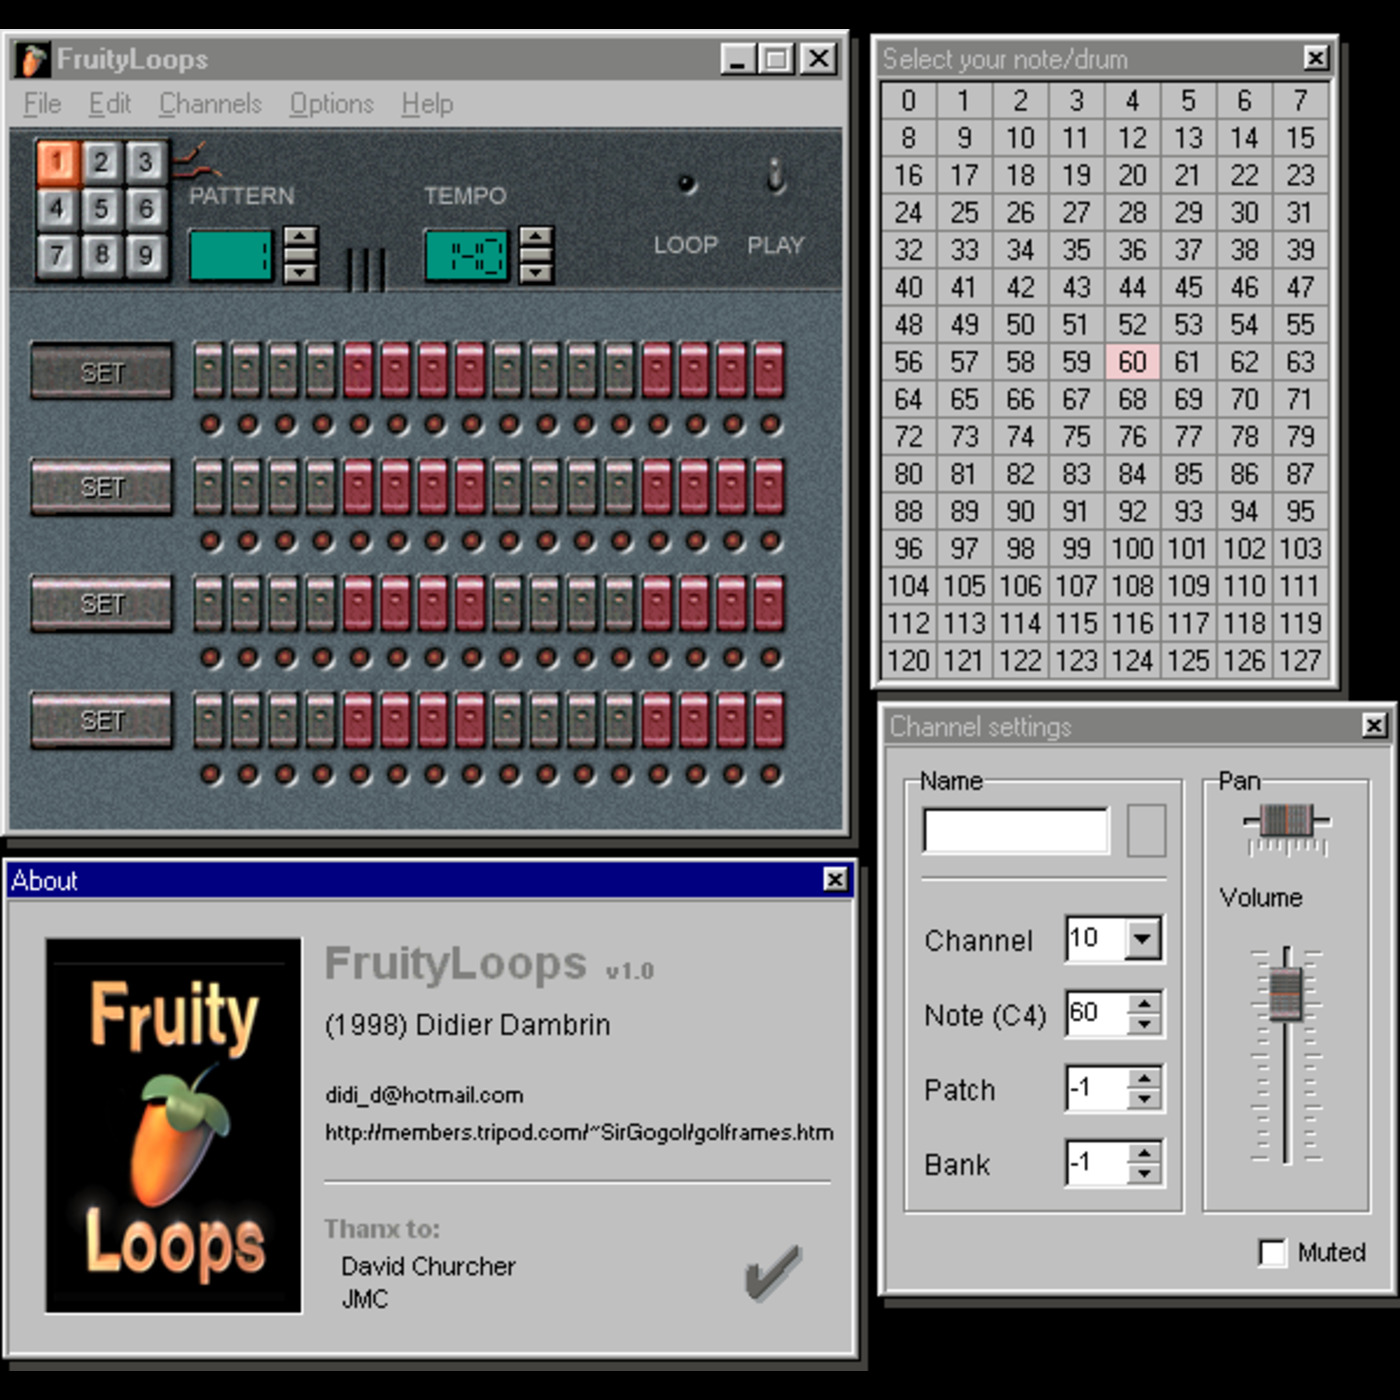Open the Options menu
The height and width of the screenshot is (1400, 1400).
coord(331,104)
